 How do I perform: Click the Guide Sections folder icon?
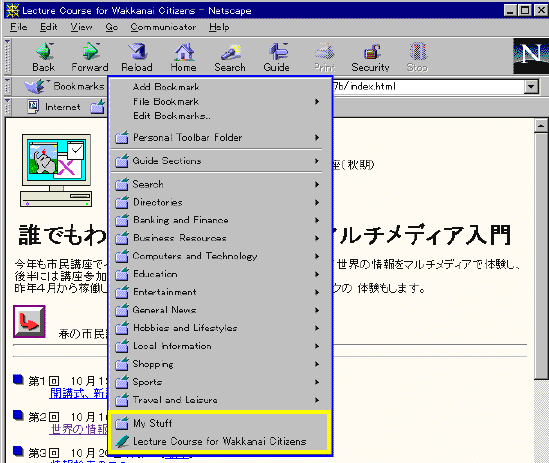coord(122,161)
